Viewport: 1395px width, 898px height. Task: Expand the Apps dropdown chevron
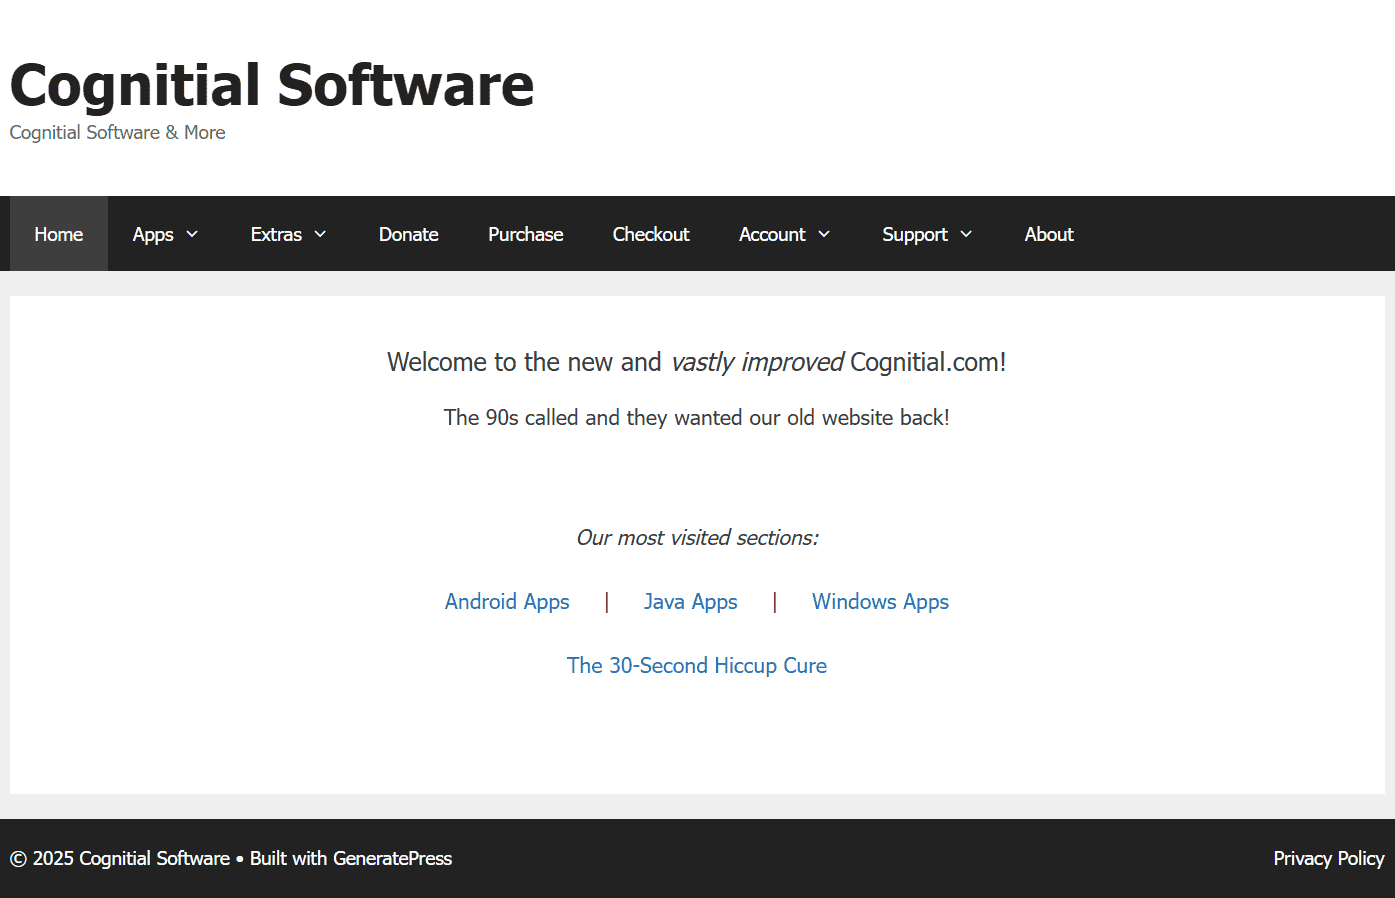(193, 234)
